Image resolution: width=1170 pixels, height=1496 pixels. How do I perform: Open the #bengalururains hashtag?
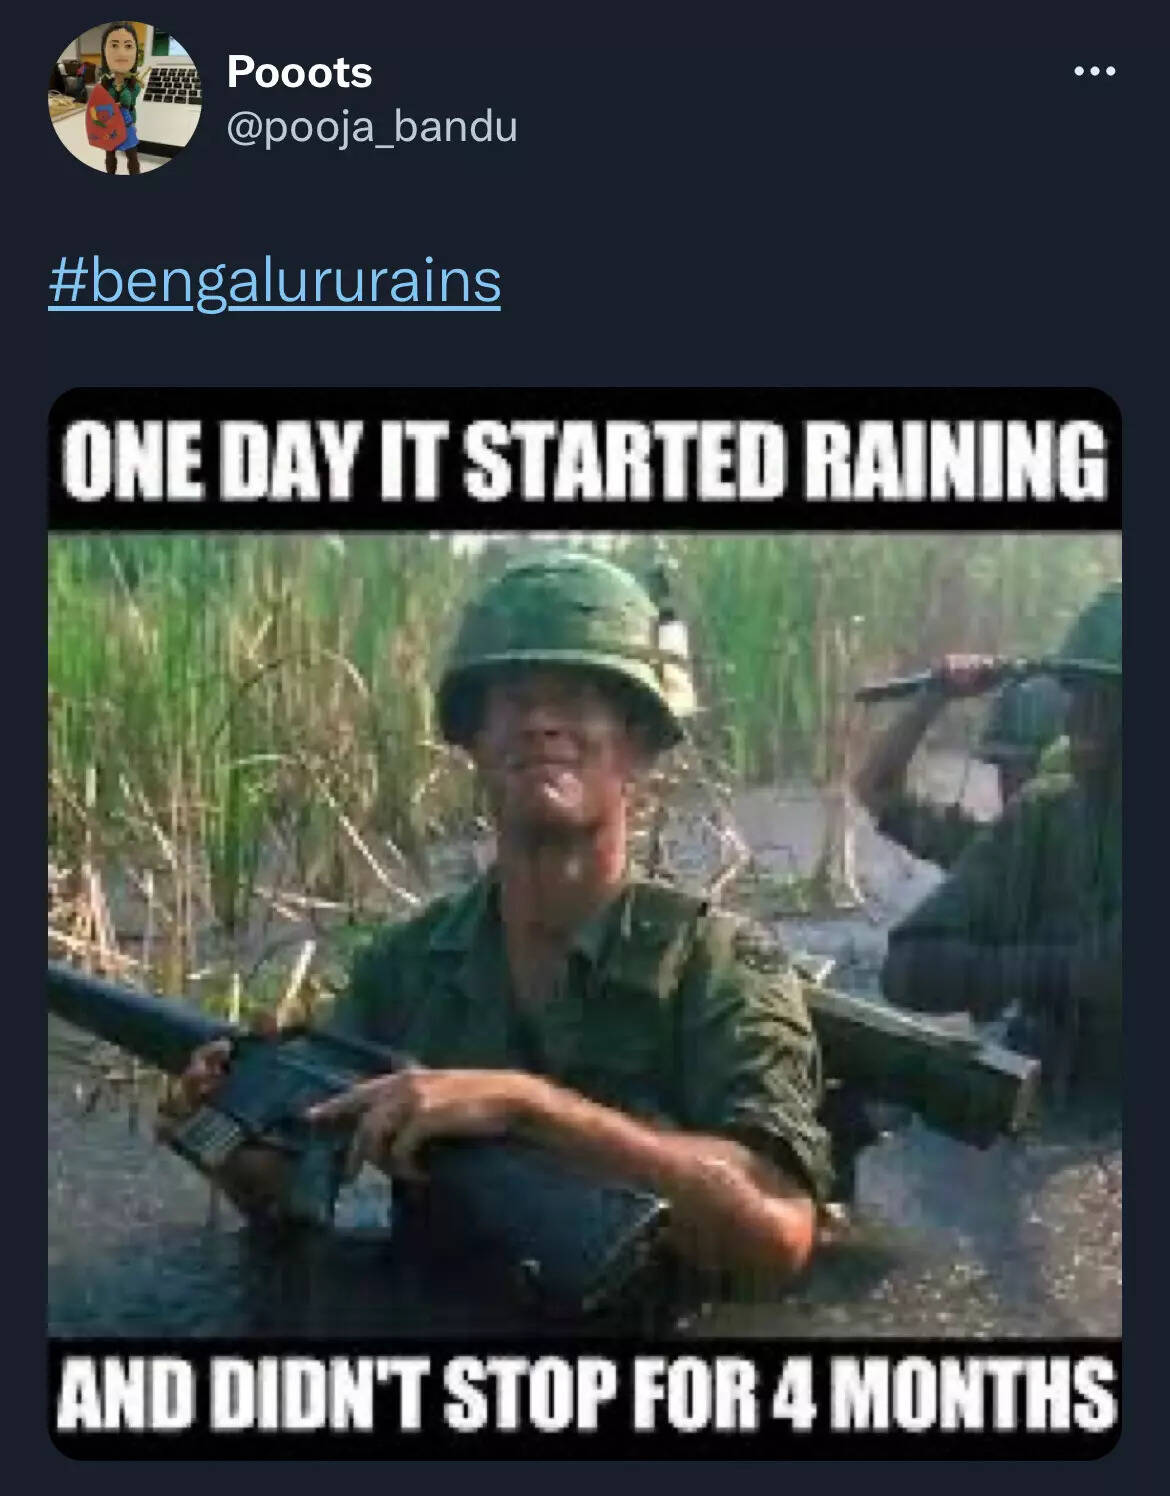pyautogui.click(x=275, y=281)
